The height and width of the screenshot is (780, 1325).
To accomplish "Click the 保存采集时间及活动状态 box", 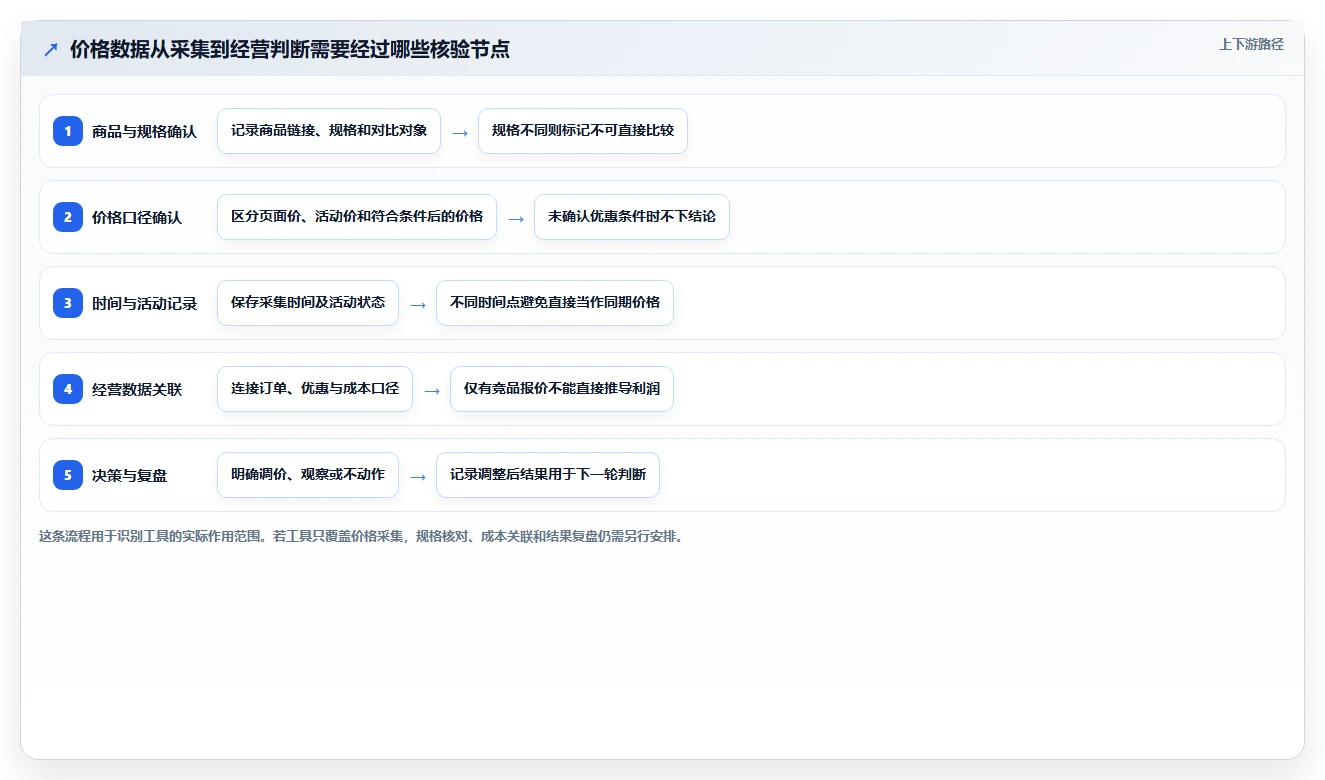I will pos(308,303).
